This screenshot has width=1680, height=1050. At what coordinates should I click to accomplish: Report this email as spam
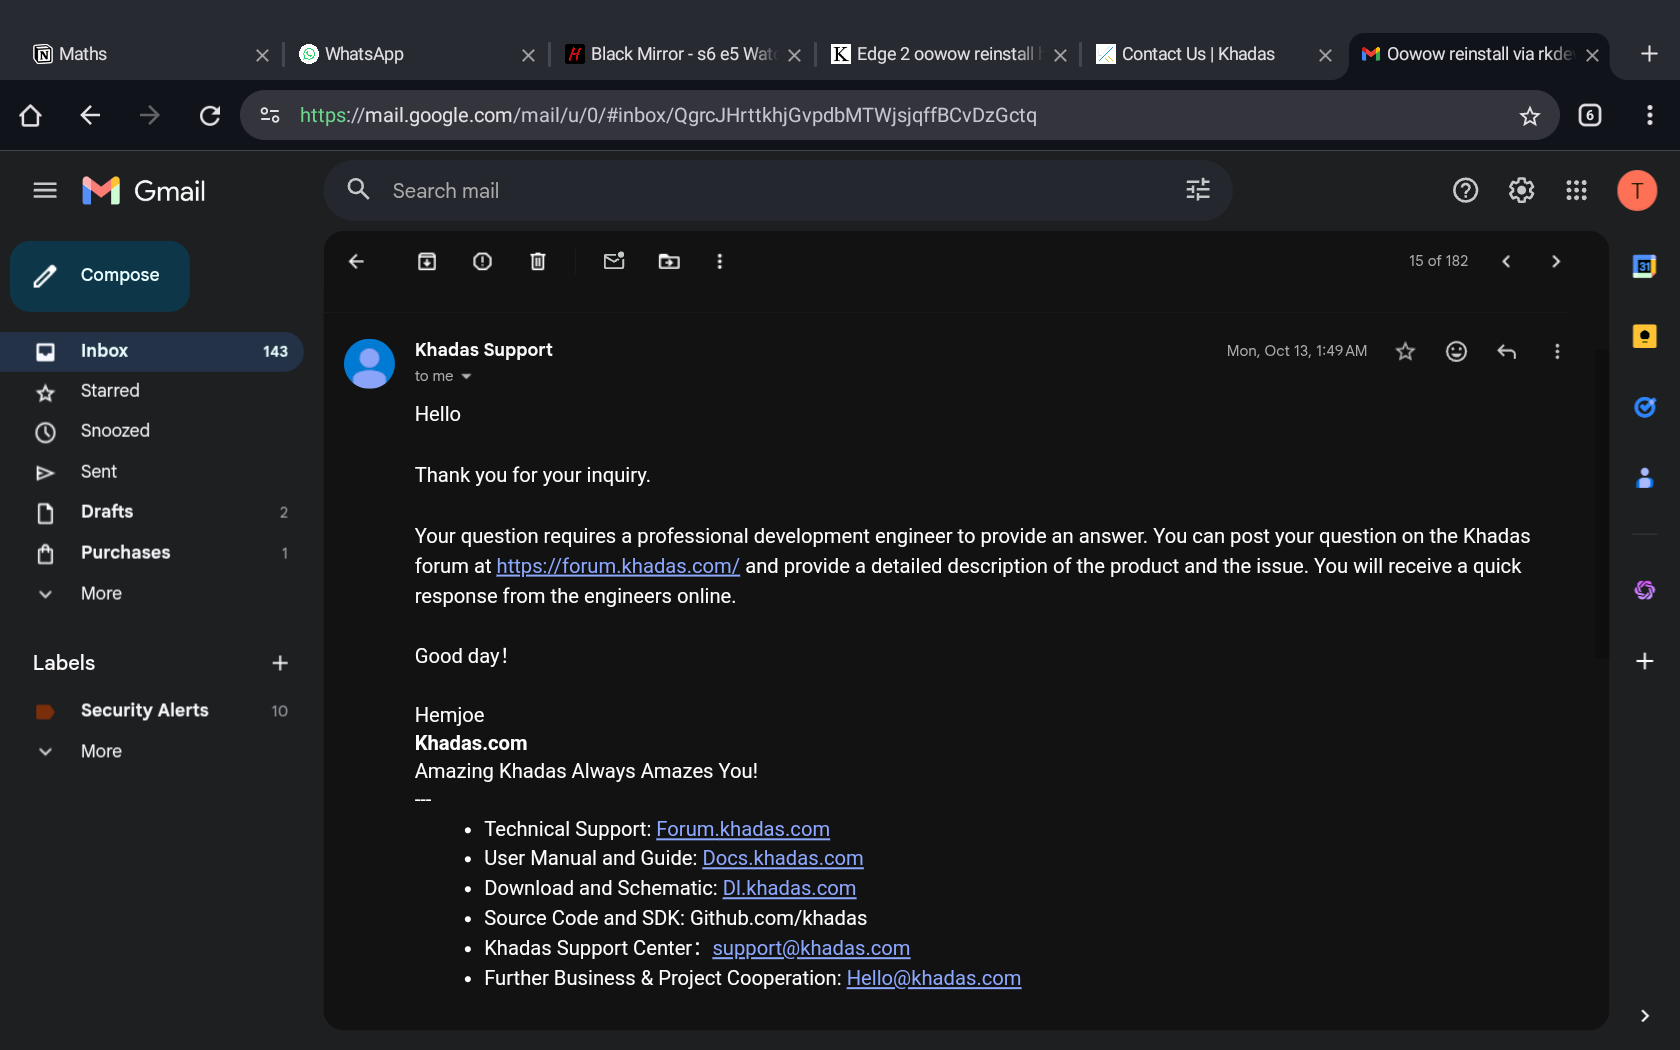pyautogui.click(x=482, y=262)
